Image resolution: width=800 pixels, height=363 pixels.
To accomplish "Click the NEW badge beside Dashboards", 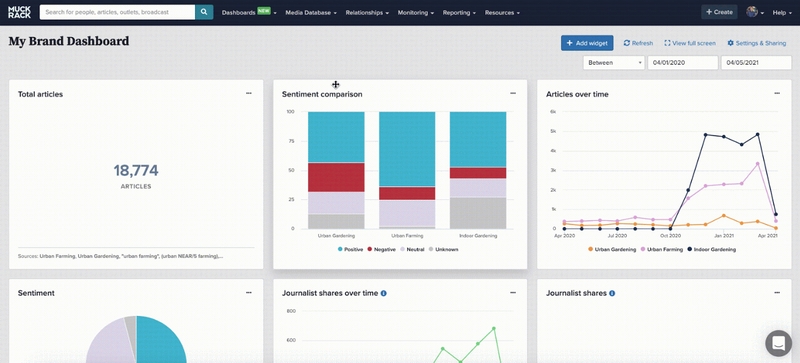I will tap(264, 11).
